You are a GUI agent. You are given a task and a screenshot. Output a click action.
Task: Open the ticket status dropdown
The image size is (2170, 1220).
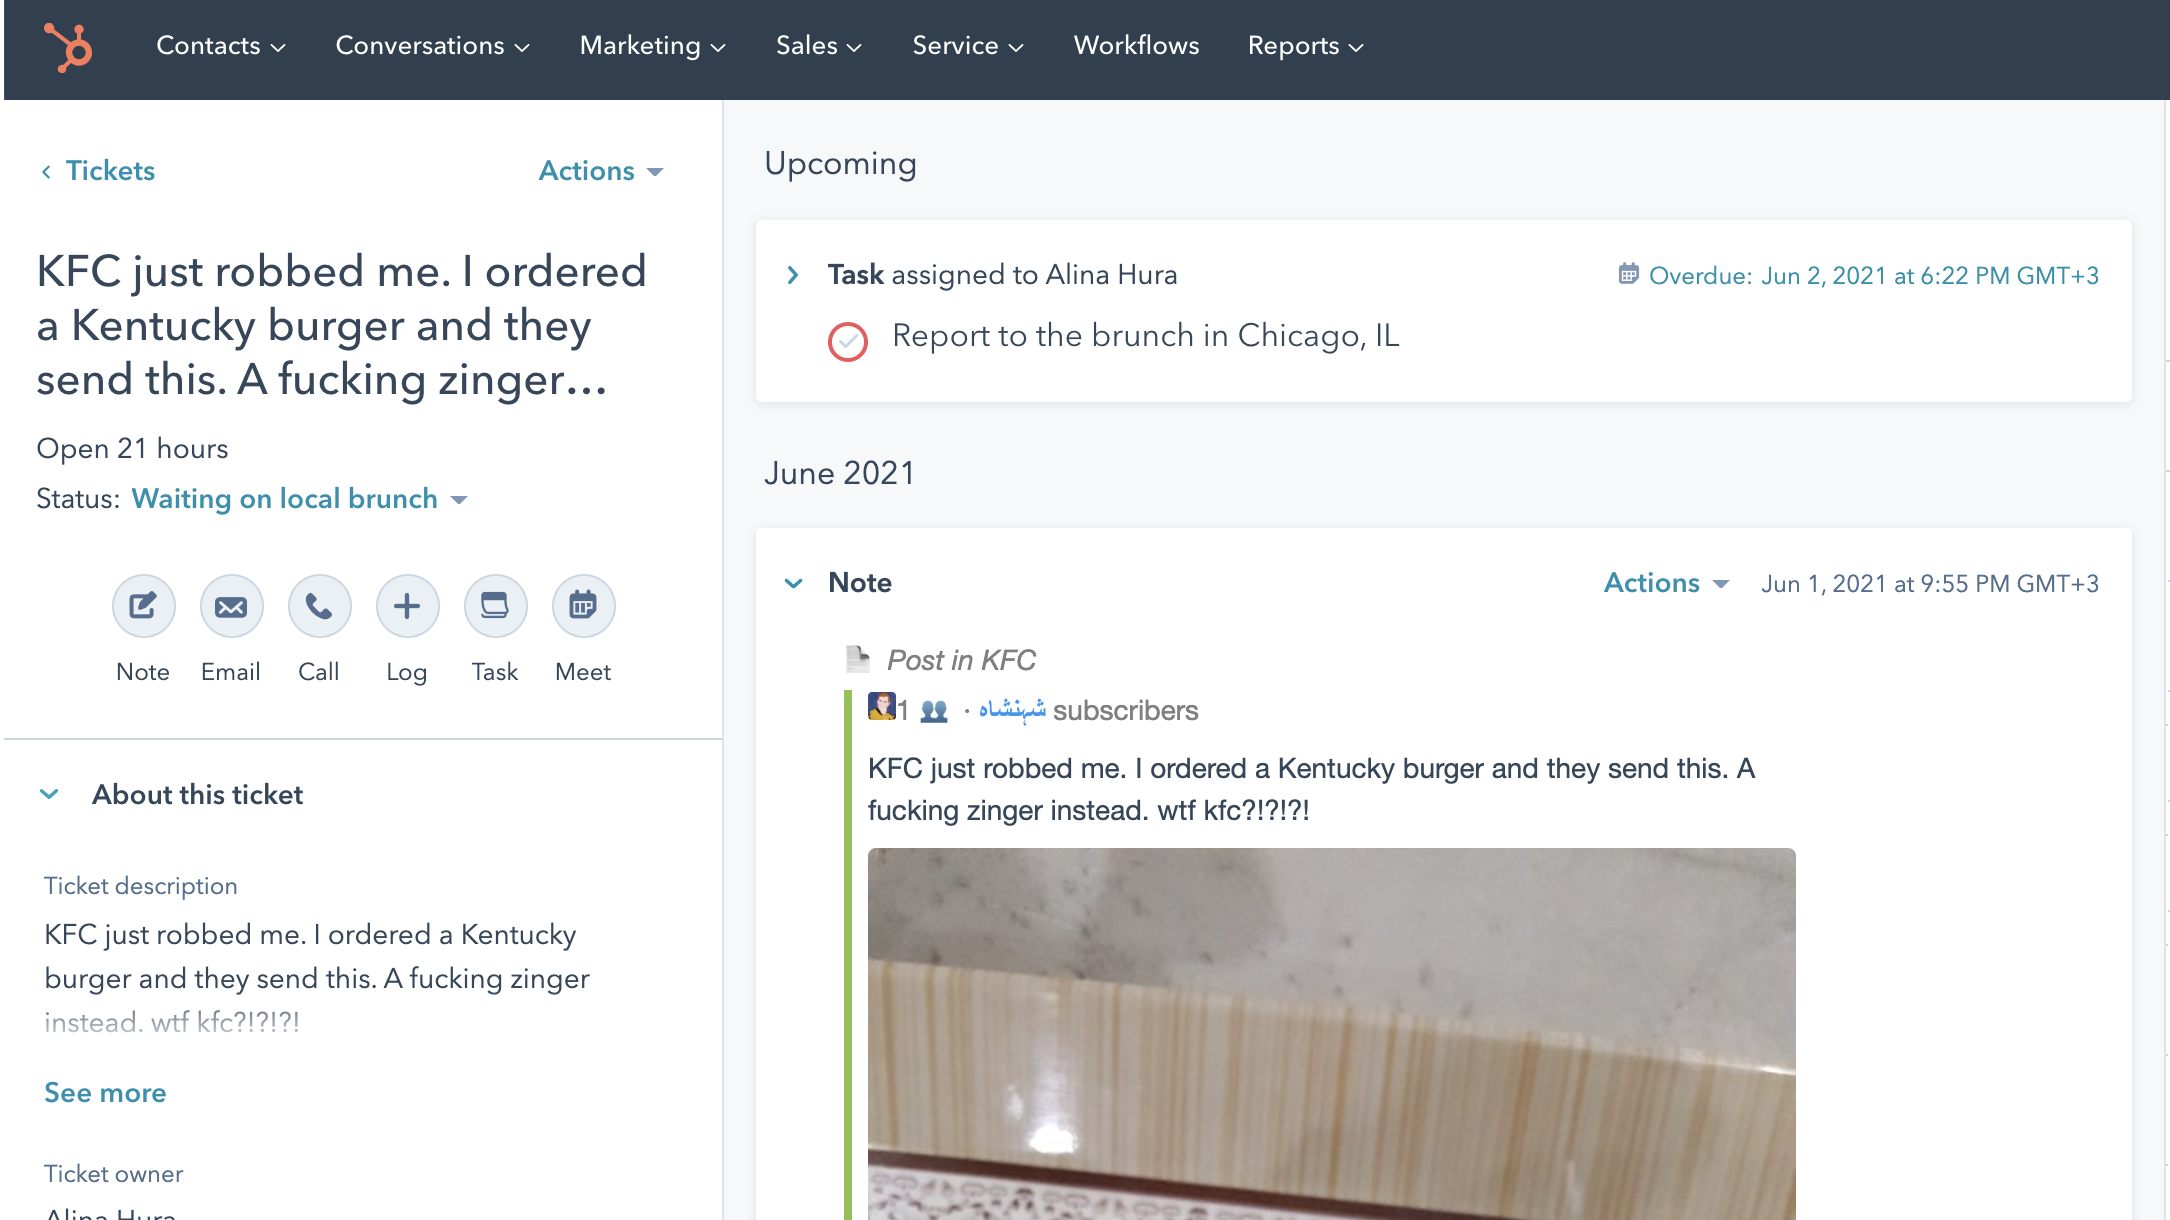click(299, 499)
